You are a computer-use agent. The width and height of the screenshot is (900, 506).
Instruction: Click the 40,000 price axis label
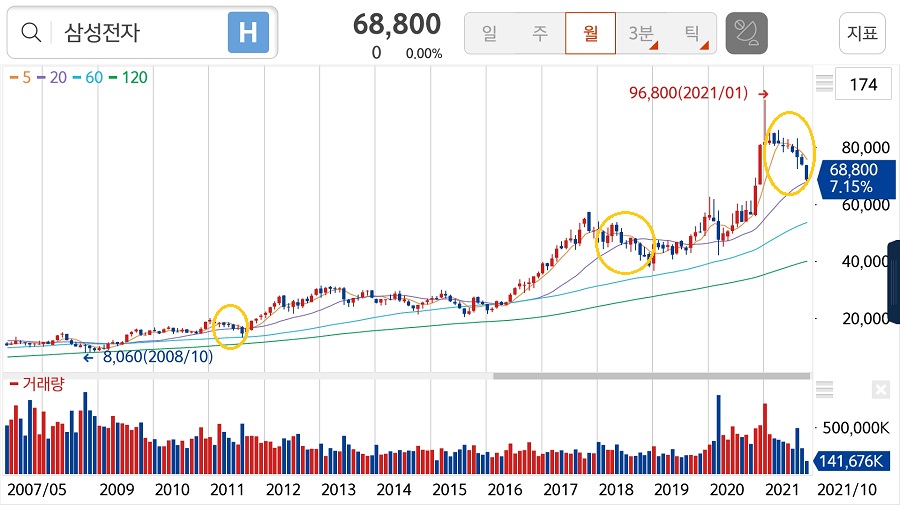[866, 262]
